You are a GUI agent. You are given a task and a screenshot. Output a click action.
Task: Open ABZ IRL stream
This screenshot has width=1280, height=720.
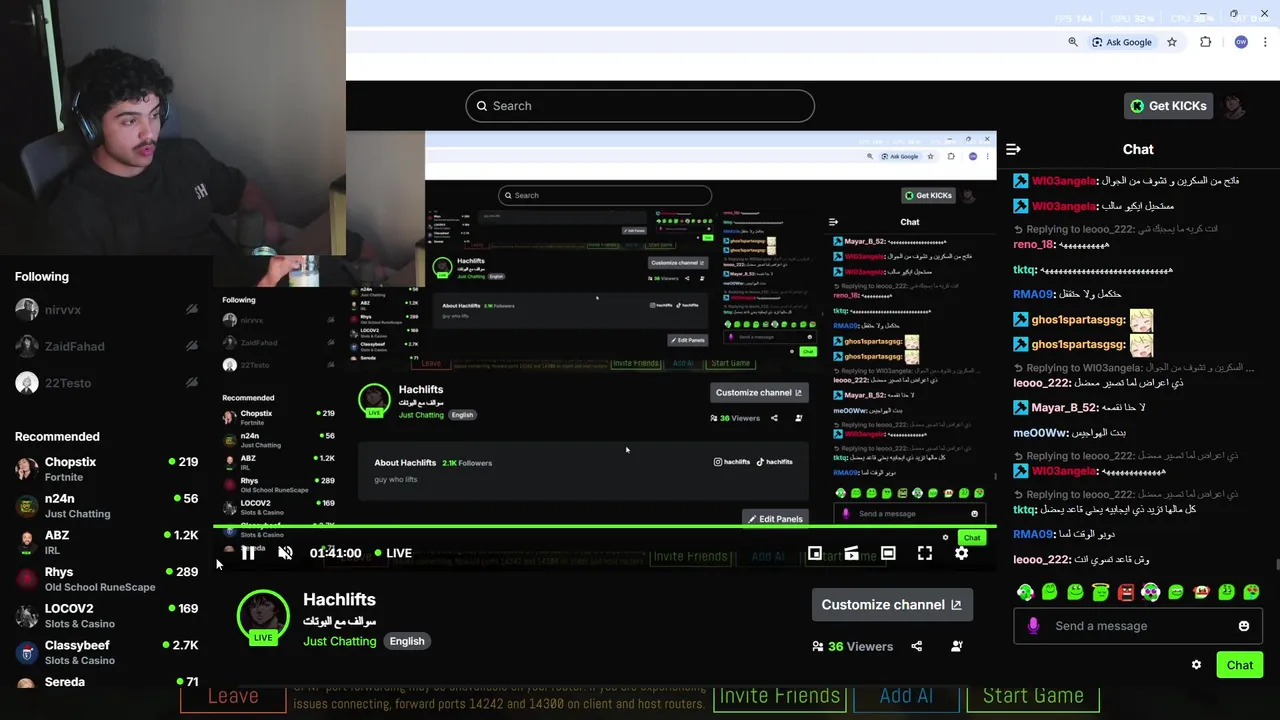[x=107, y=542]
